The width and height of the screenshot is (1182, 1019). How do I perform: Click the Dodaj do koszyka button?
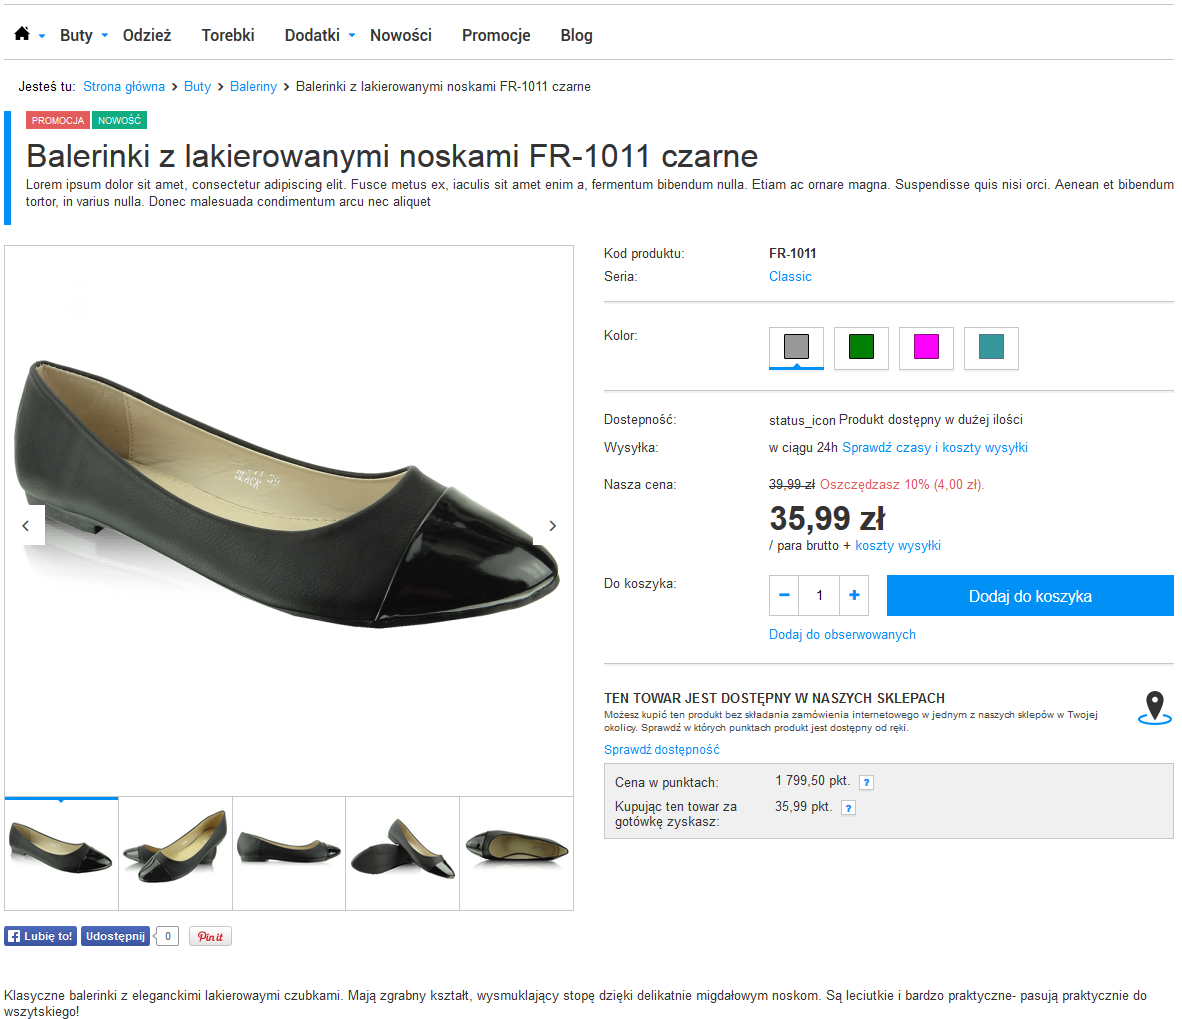click(1030, 596)
